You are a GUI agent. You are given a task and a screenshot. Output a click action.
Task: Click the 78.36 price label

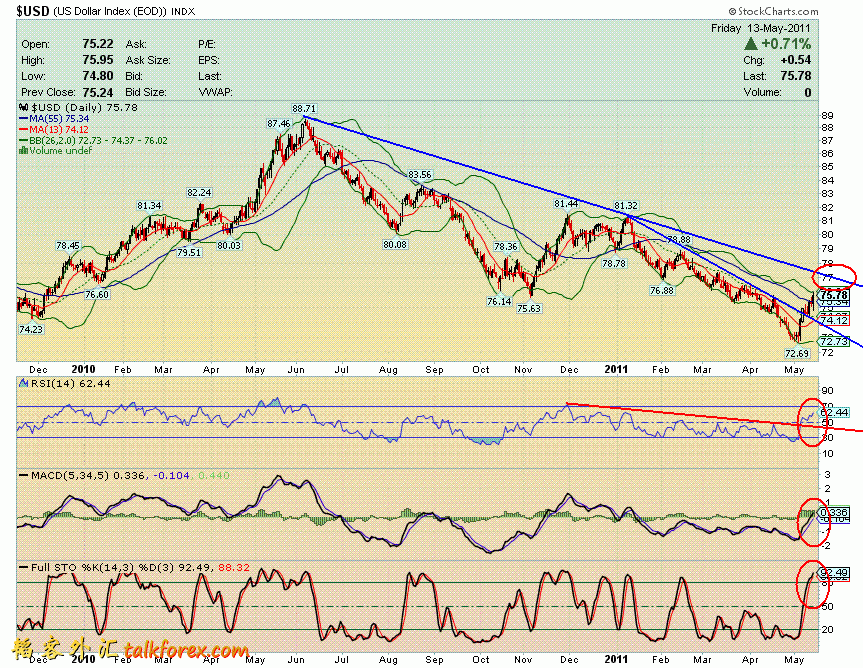(506, 246)
